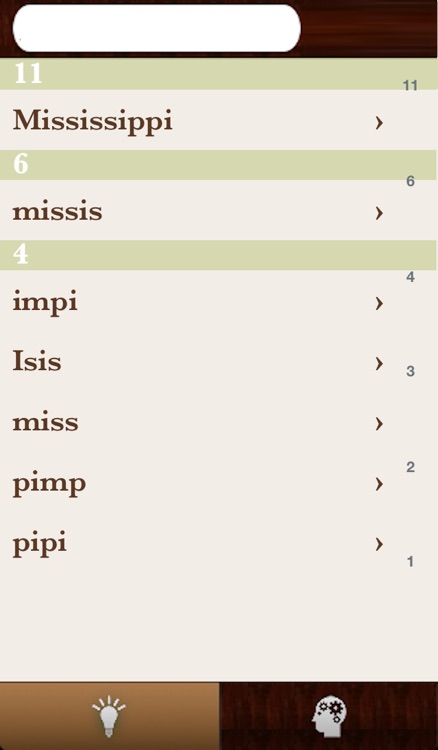
Task: Select the word missis
Action: 57,212
